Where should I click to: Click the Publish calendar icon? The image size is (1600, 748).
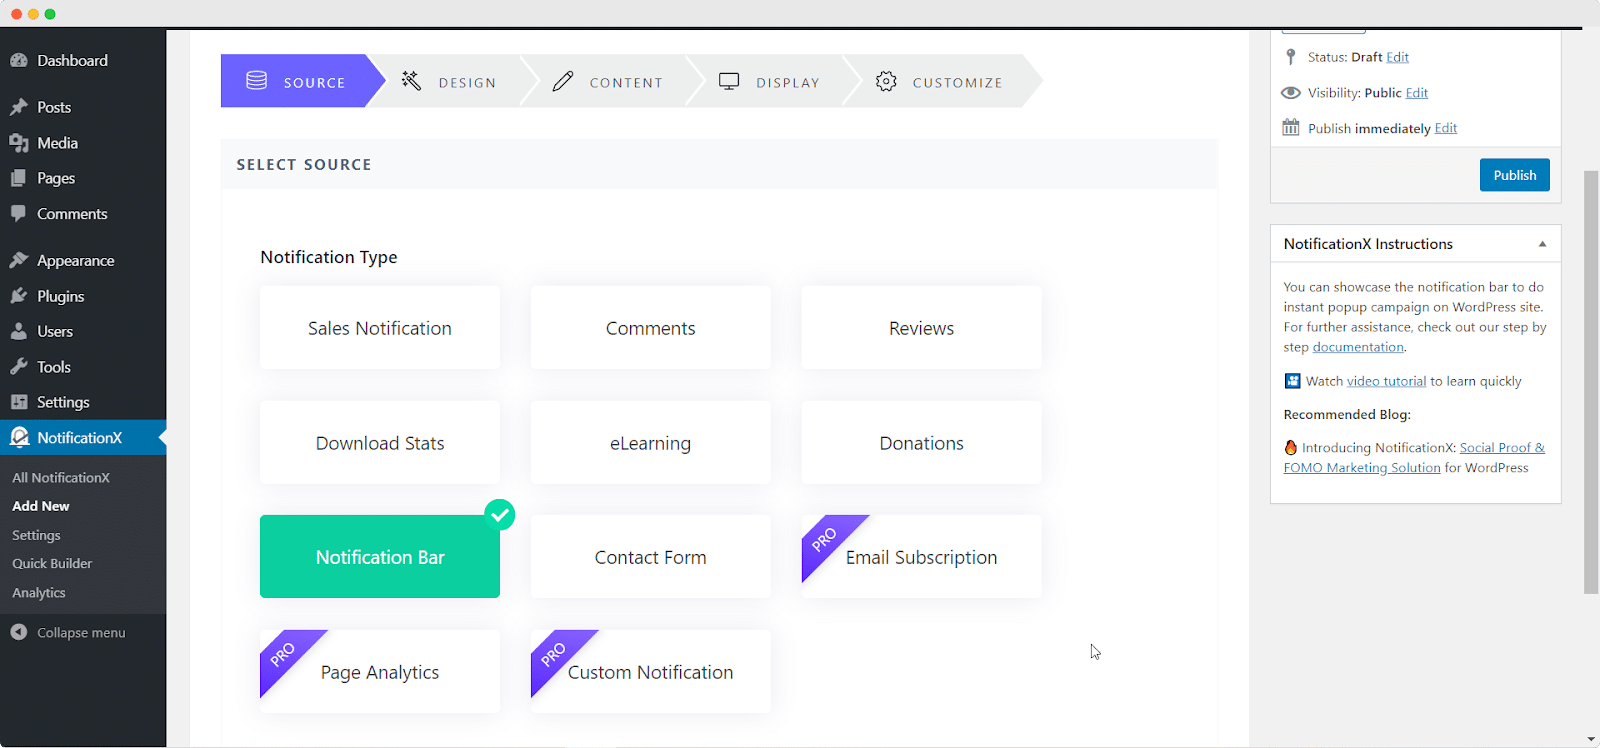coord(1291,128)
